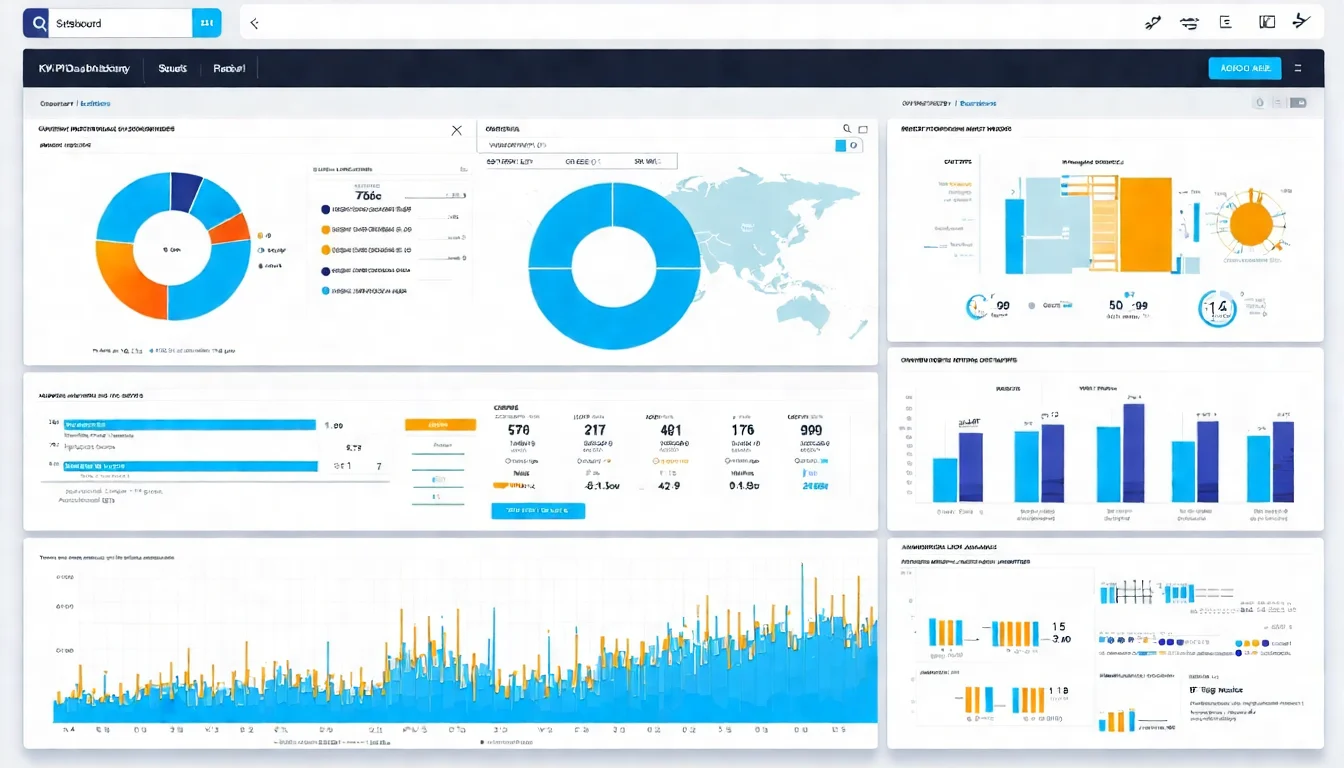Screen dimensions: 1344x768
Task: Toggle the switch above the top-right chart panel
Action: coord(1297,103)
